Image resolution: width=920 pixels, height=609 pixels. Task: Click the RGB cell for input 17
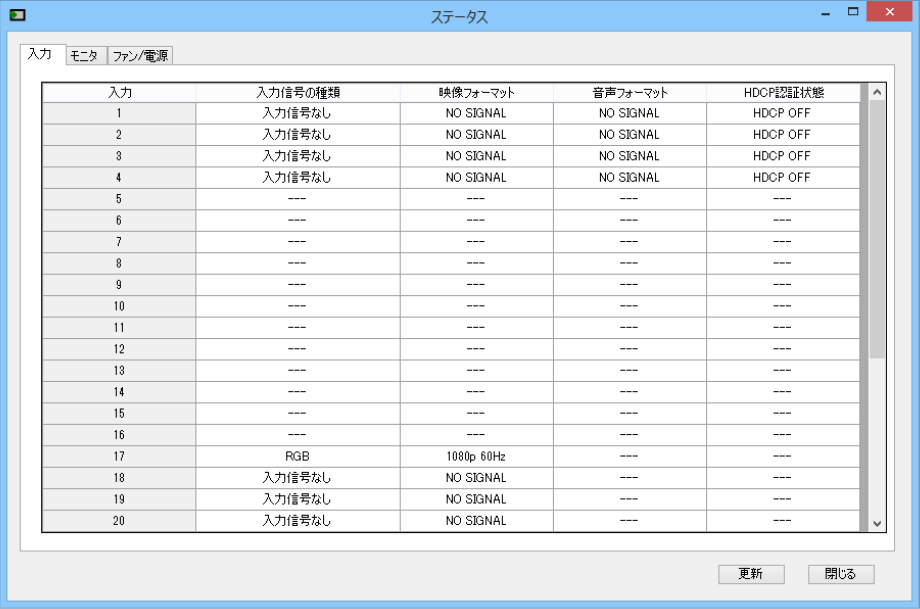coord(298,456)
